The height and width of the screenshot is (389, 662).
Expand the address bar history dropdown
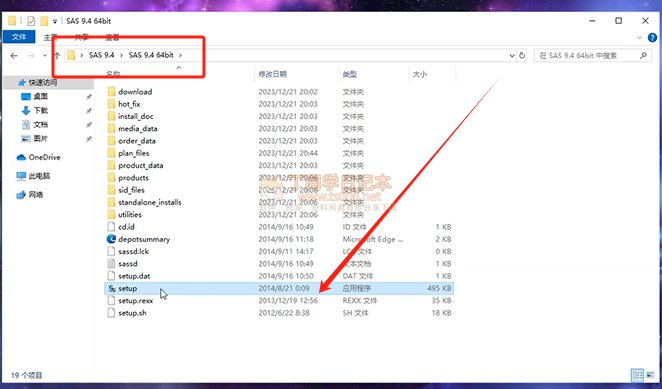coord(512,56)
